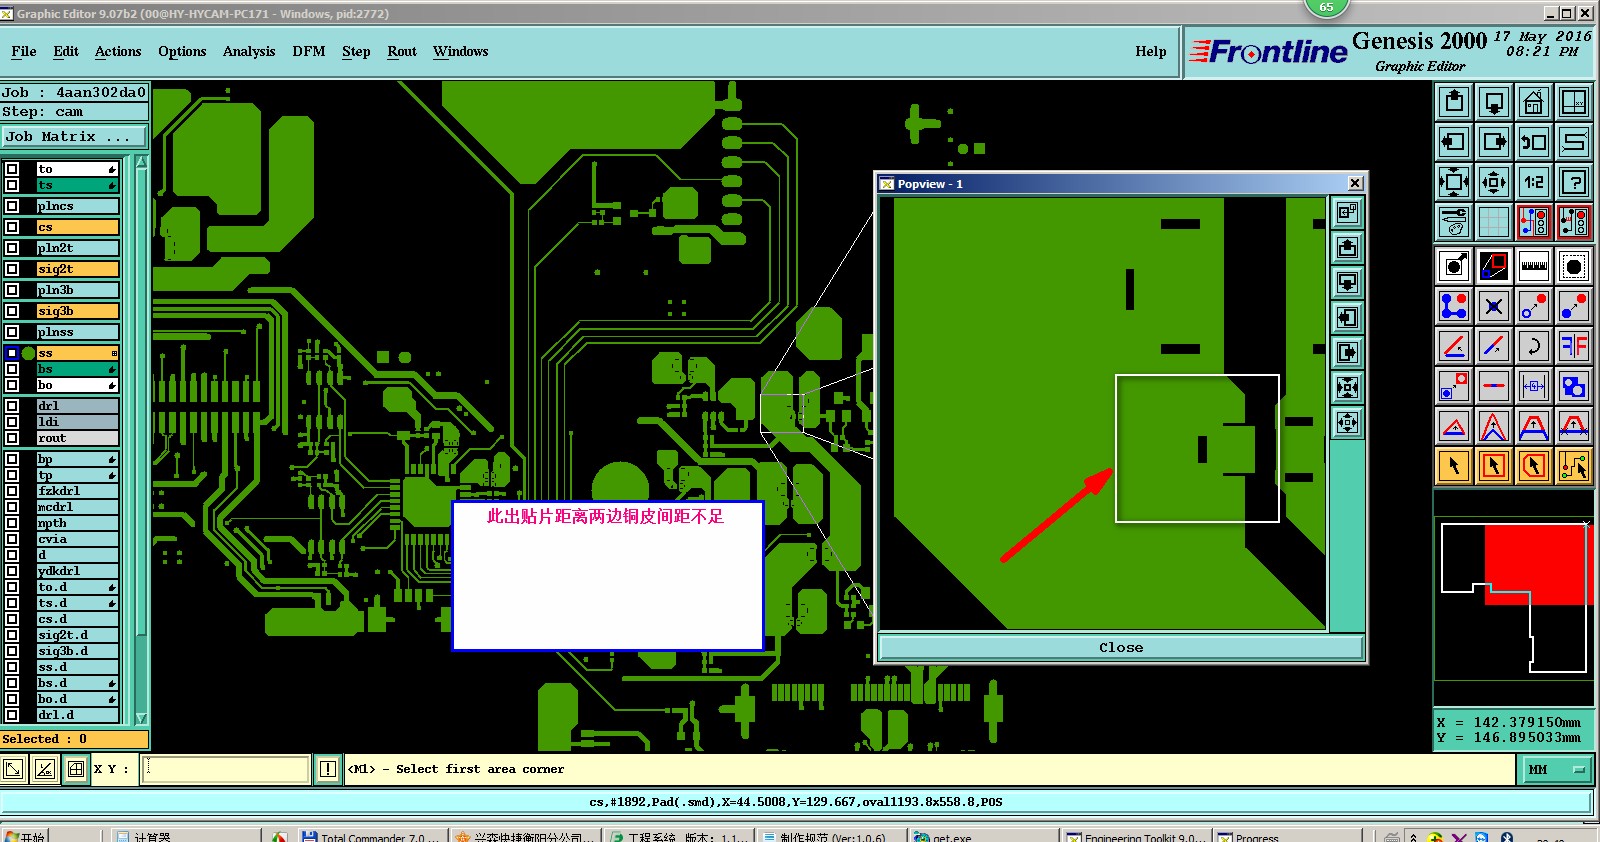Open the File menu
This screenshot has height=842, width=1600.
pos(24,51)
